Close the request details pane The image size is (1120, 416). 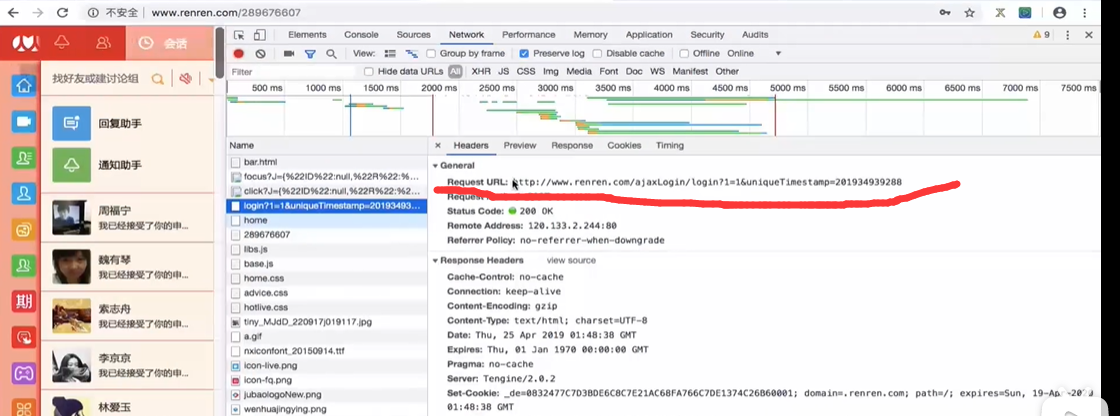tap(438, 146)
